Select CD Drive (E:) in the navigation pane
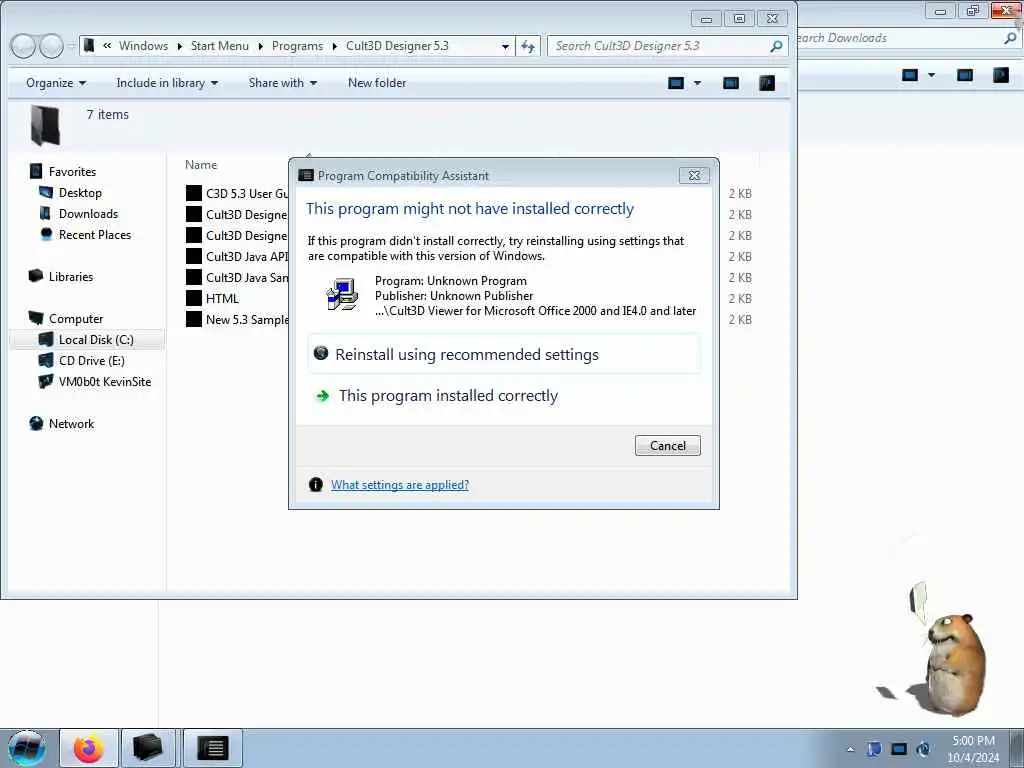Viewport: 1024px width, 768px height. [x=91, y=360]
